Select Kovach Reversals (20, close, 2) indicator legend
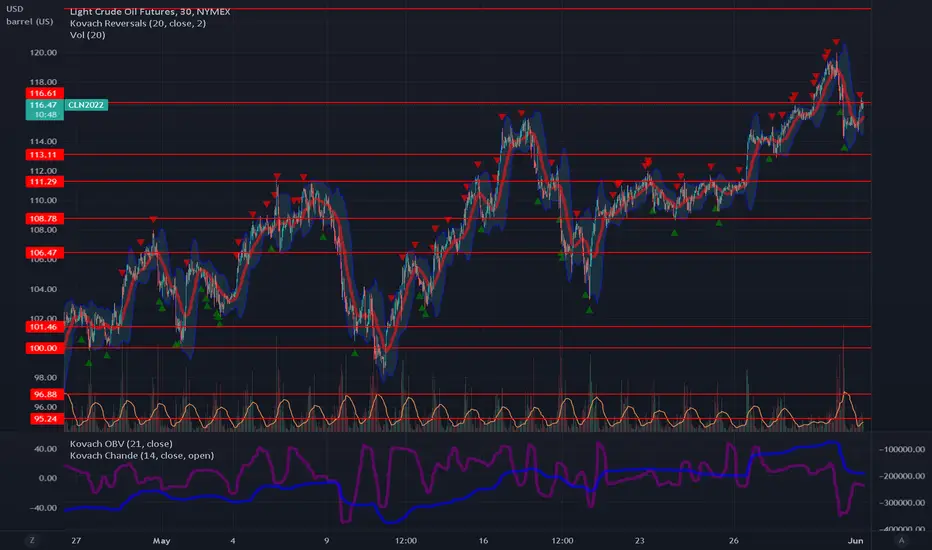 138,23
